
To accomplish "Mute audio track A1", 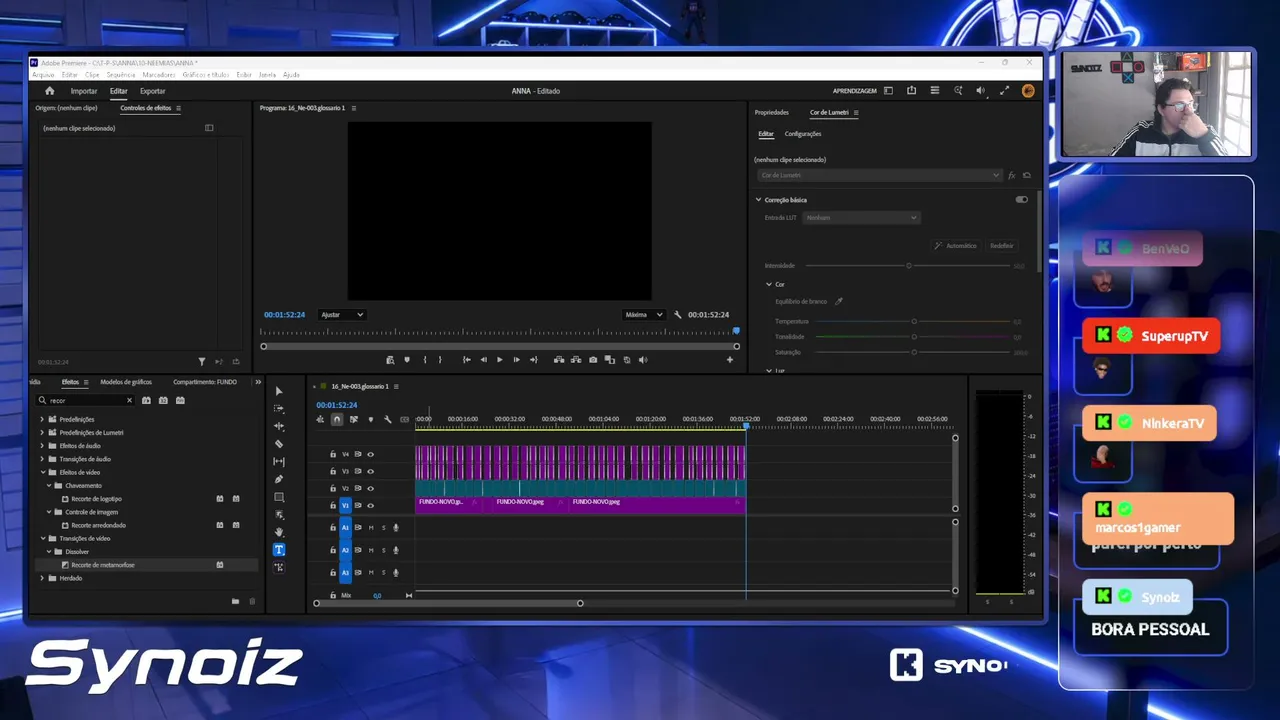I will coord(371,527).
